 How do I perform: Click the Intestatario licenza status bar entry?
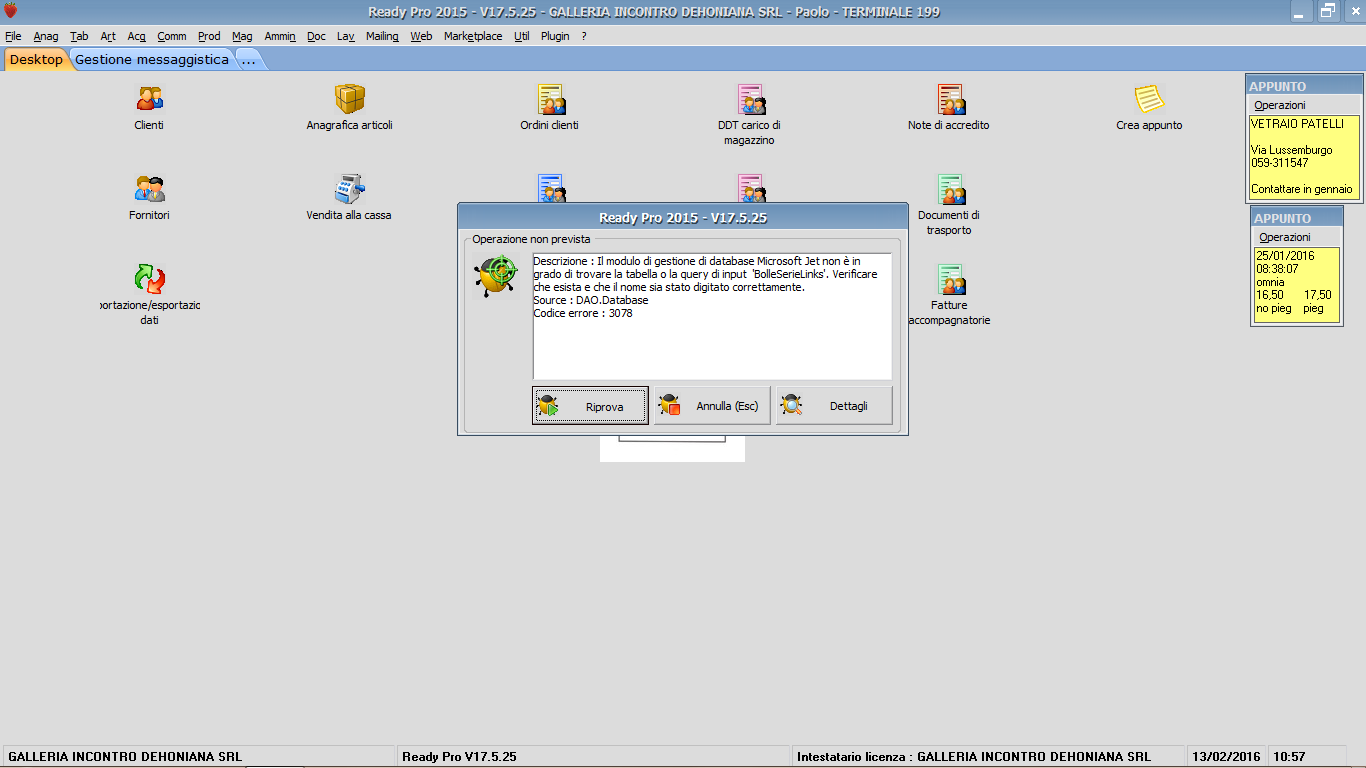[x=988, y=757]
